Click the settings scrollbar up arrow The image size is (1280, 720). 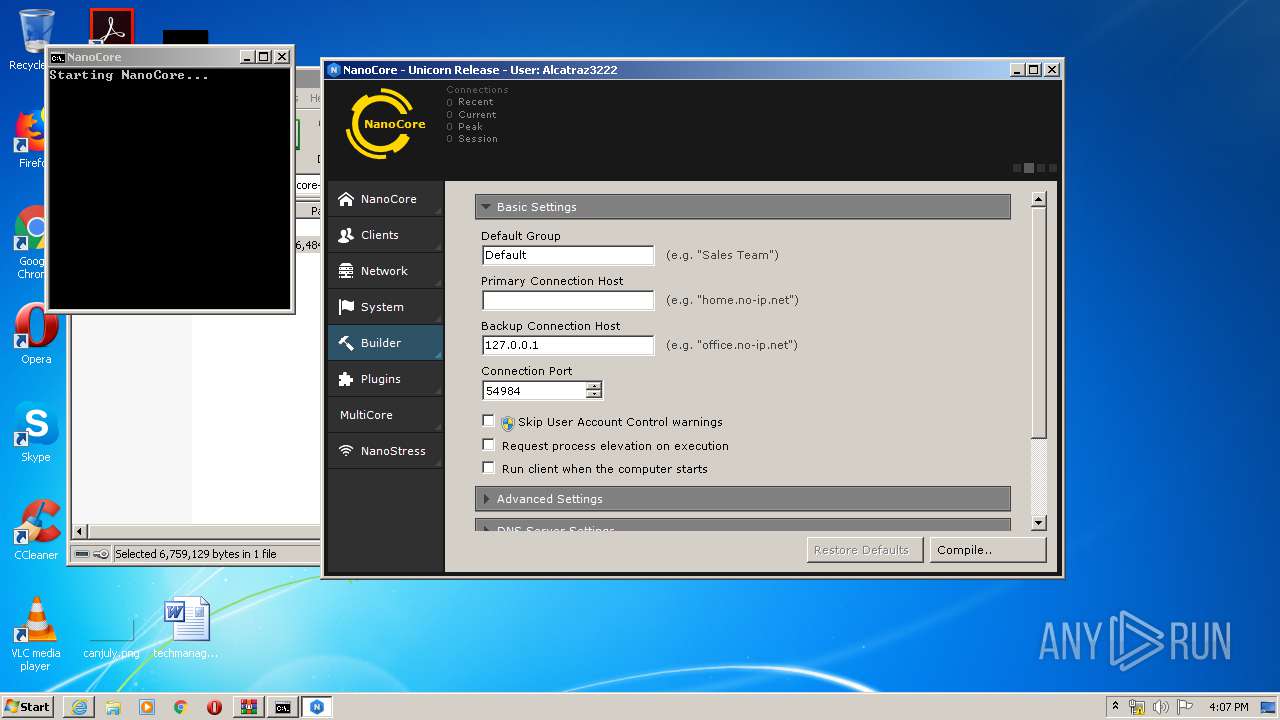point(1038,199)
